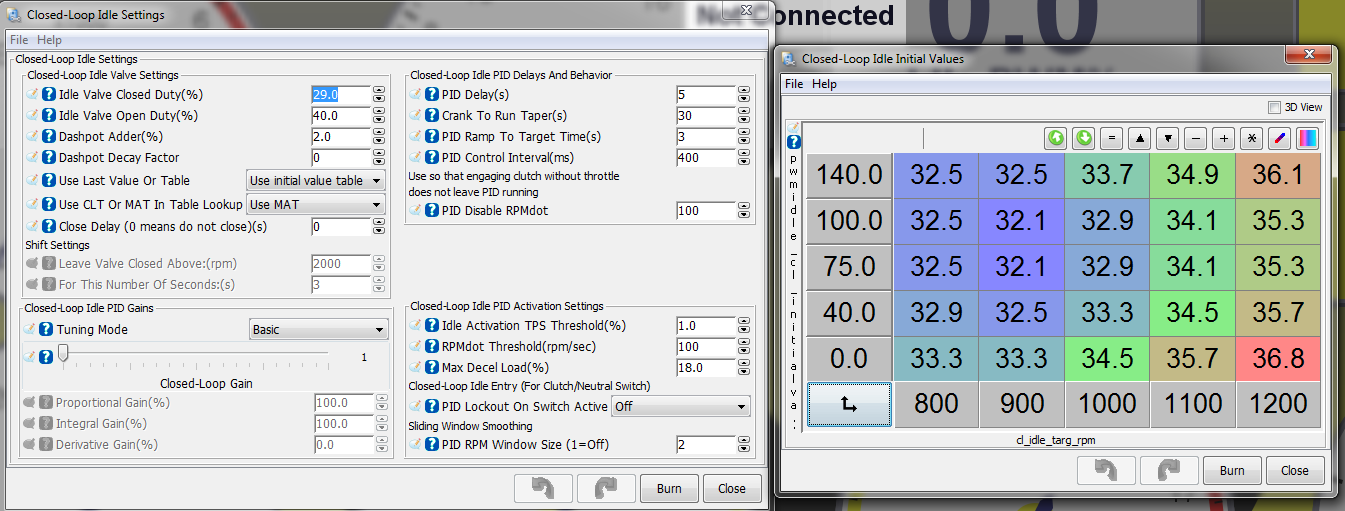This screenshot has width=1345, height=511.
Task: Open Help menu in Initial Values window
Action: coord(824,84)
